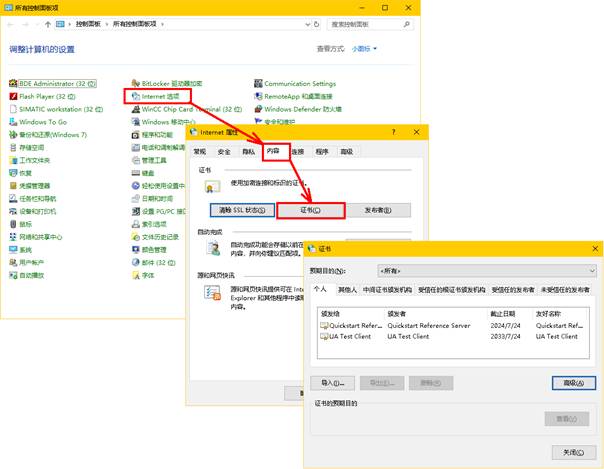The width and height of the screenshot is (604, 469).
Task: Expand the 查看方式 小图标 dropdown
Action: [361, 48]
